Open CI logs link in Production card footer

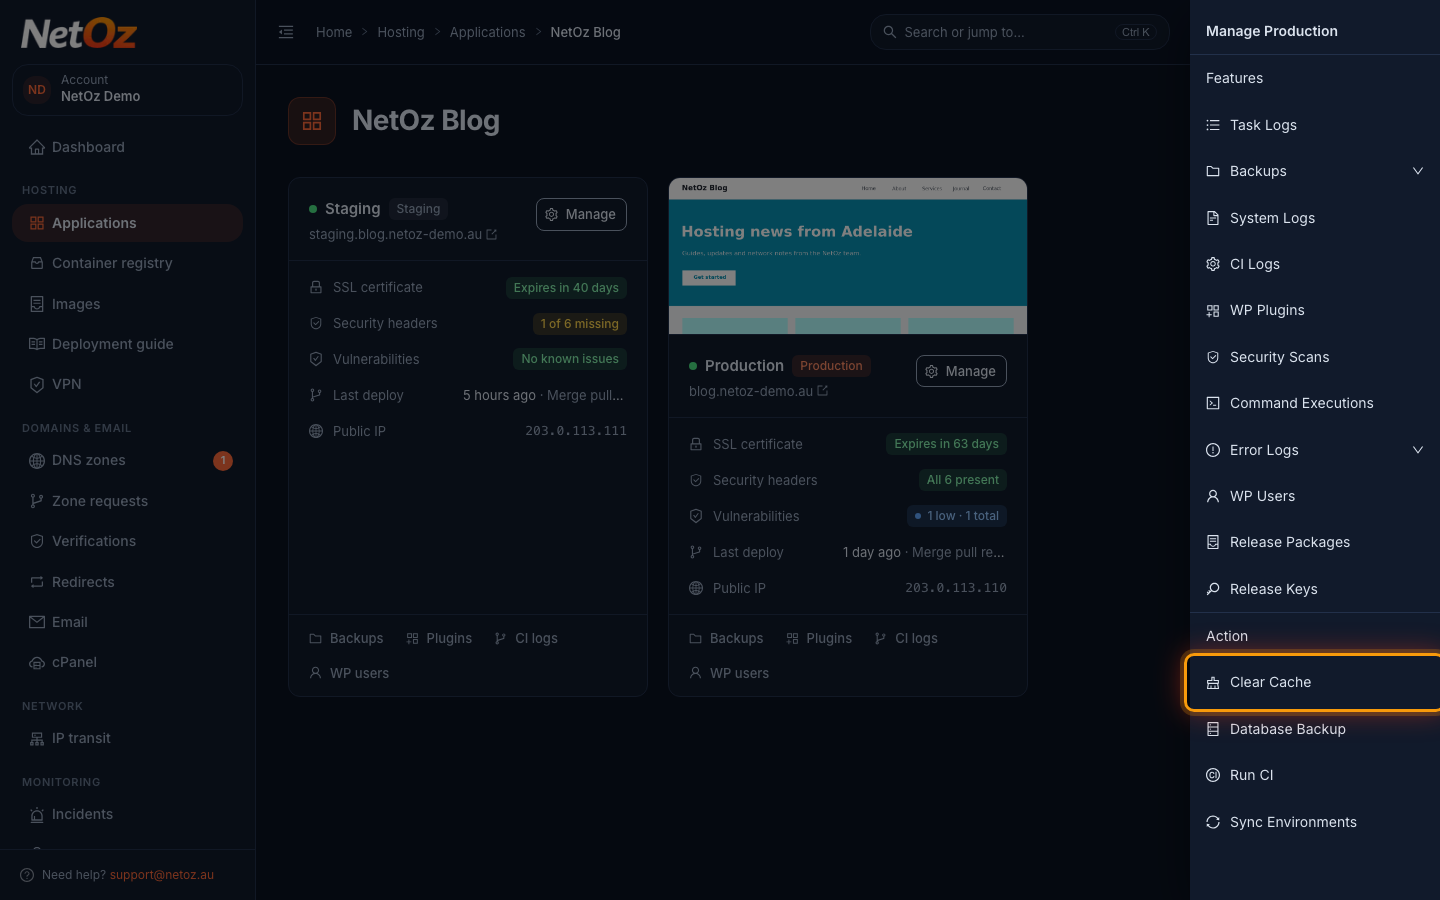(x=906, y=638)
